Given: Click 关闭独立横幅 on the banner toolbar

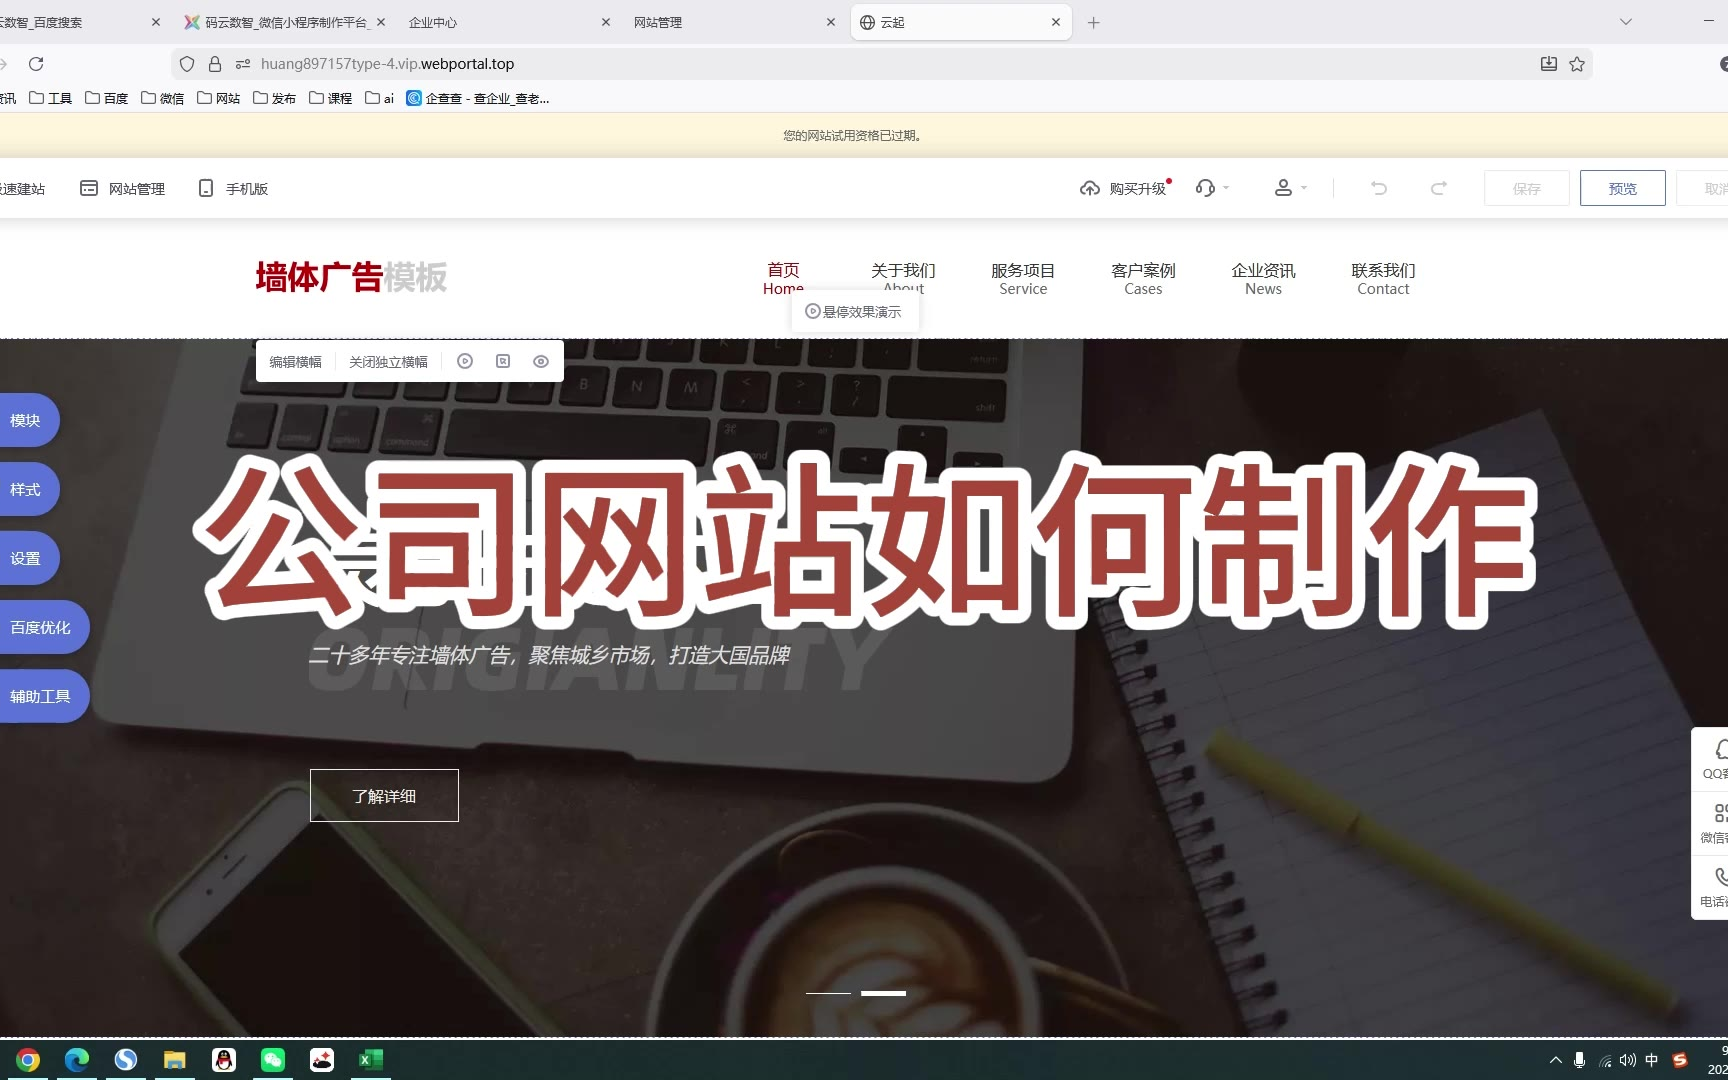Looking at the screenshot, I should point(388,362).
